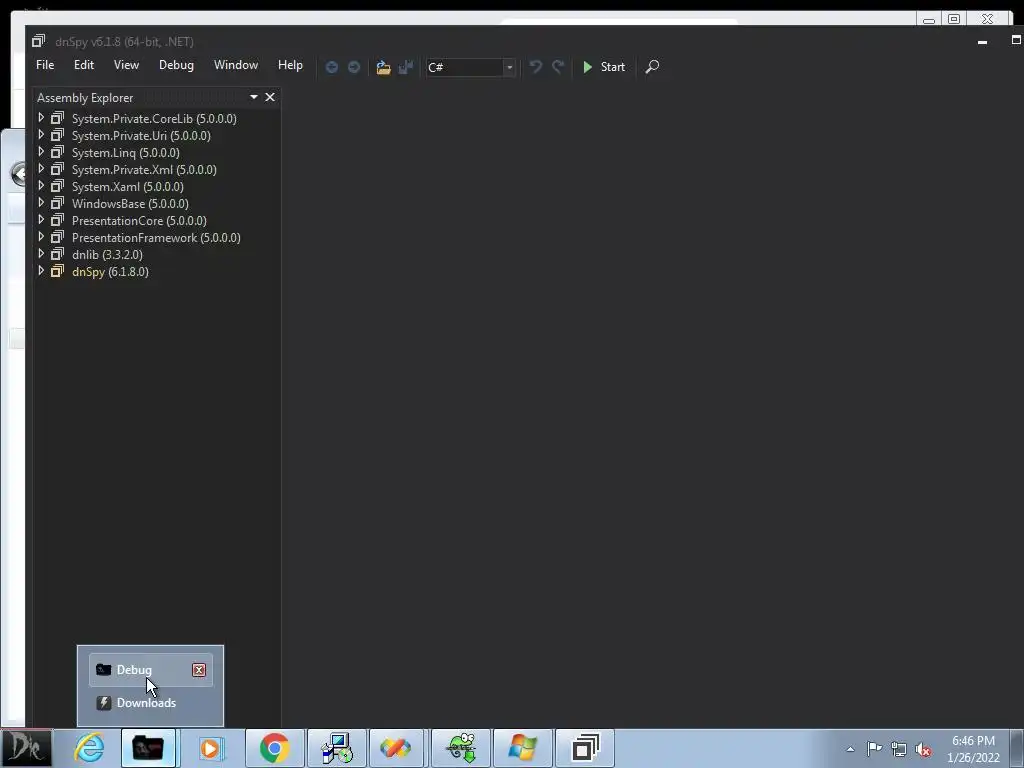Expand the dnlib node
Image resolution: width=1024 pixels, height=768 pixels.
(41, 254)
